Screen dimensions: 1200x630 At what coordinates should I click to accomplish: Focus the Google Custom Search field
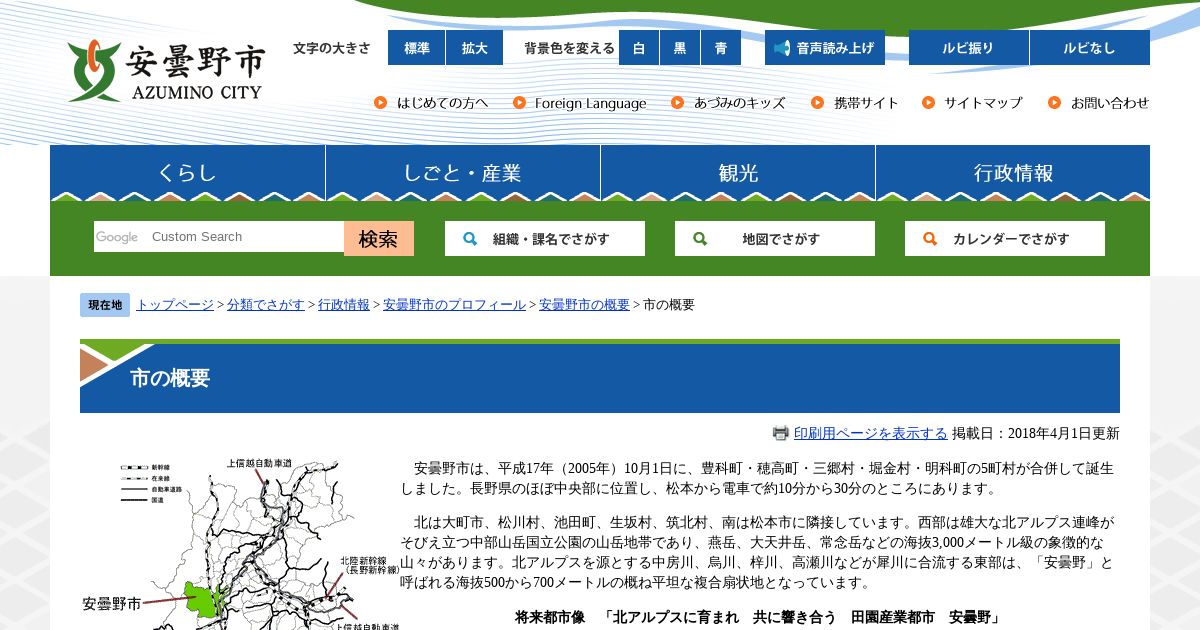219,237
